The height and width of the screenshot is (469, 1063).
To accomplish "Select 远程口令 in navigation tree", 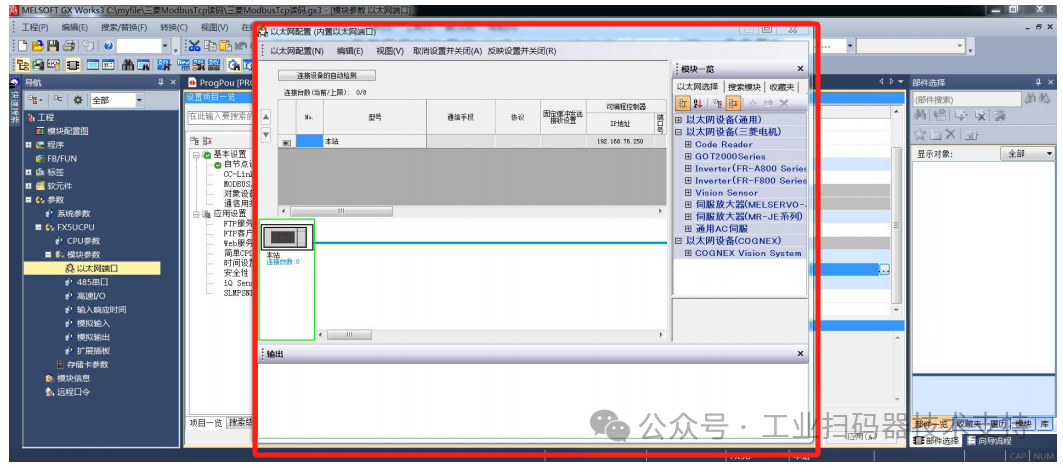I will click(x=73, y=392).
